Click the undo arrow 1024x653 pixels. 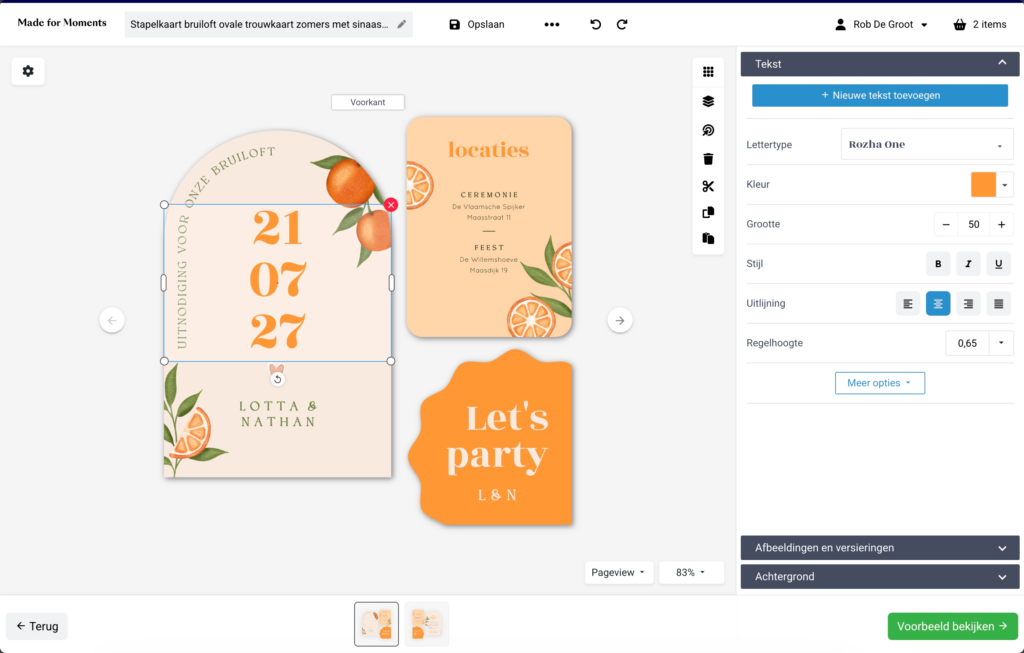pos(596,24)
